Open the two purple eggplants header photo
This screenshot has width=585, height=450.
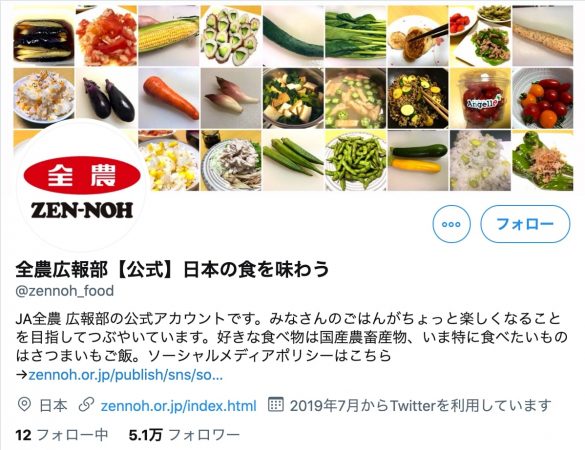106,99
